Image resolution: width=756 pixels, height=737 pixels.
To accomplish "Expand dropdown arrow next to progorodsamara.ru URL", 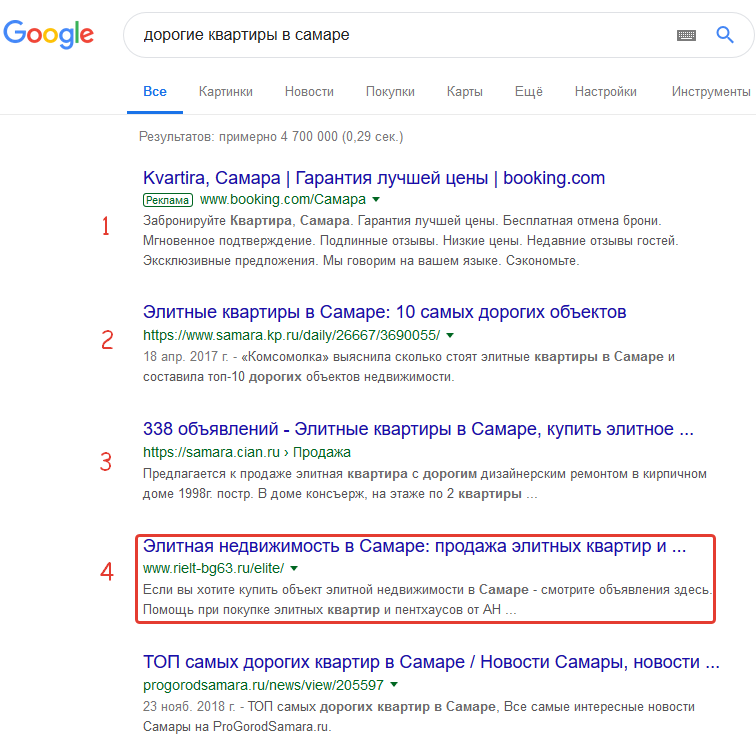I will point(394,684).
